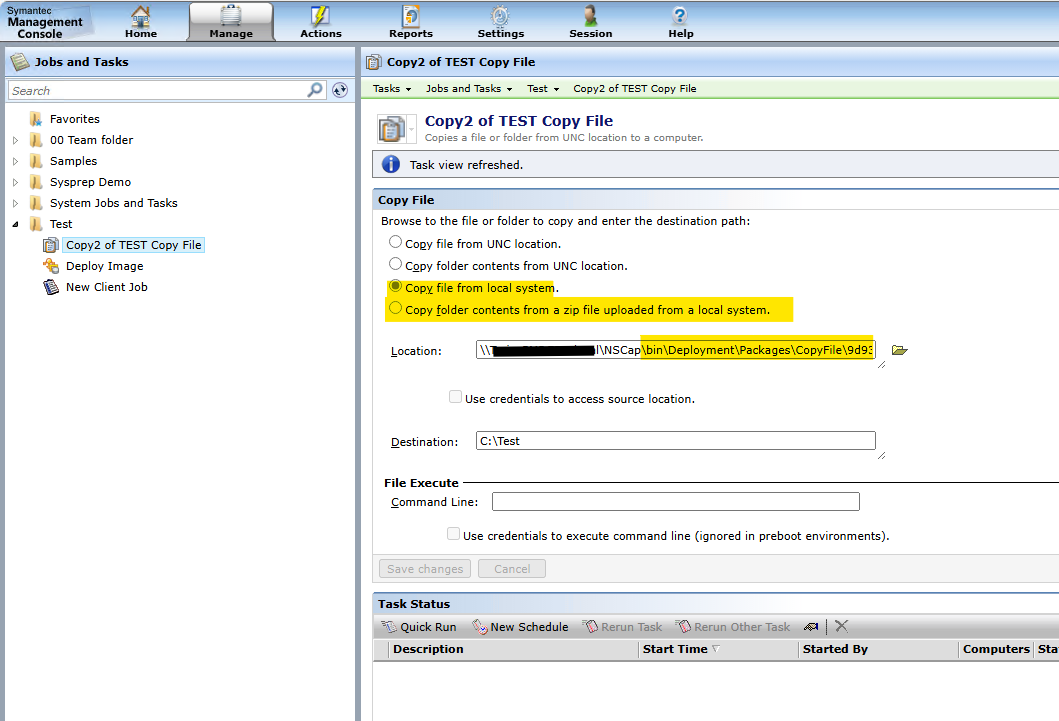This screenshot has height=721, width=1059.
Task: Click Save changes button
Action: point(425,568)
